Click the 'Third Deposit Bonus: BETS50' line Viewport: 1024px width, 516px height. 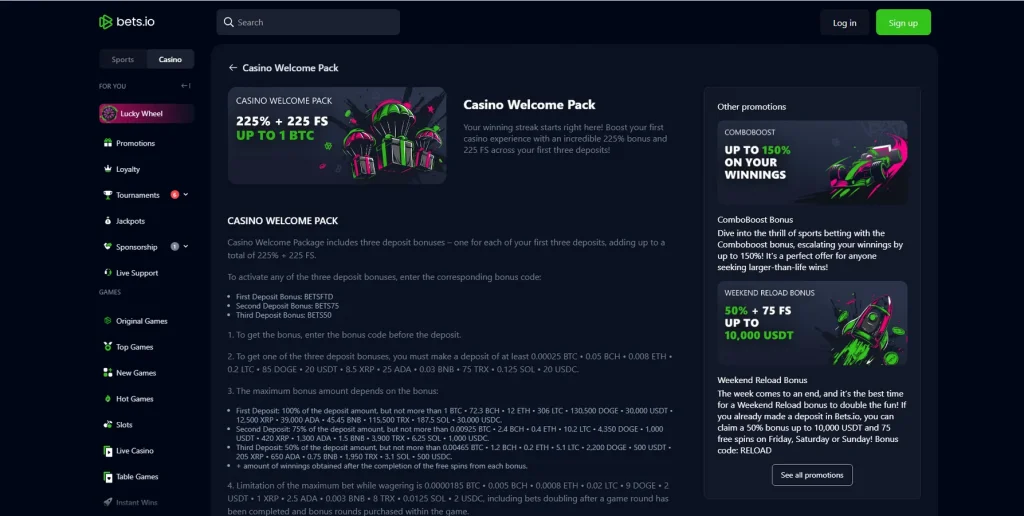[x=283, y=315]
